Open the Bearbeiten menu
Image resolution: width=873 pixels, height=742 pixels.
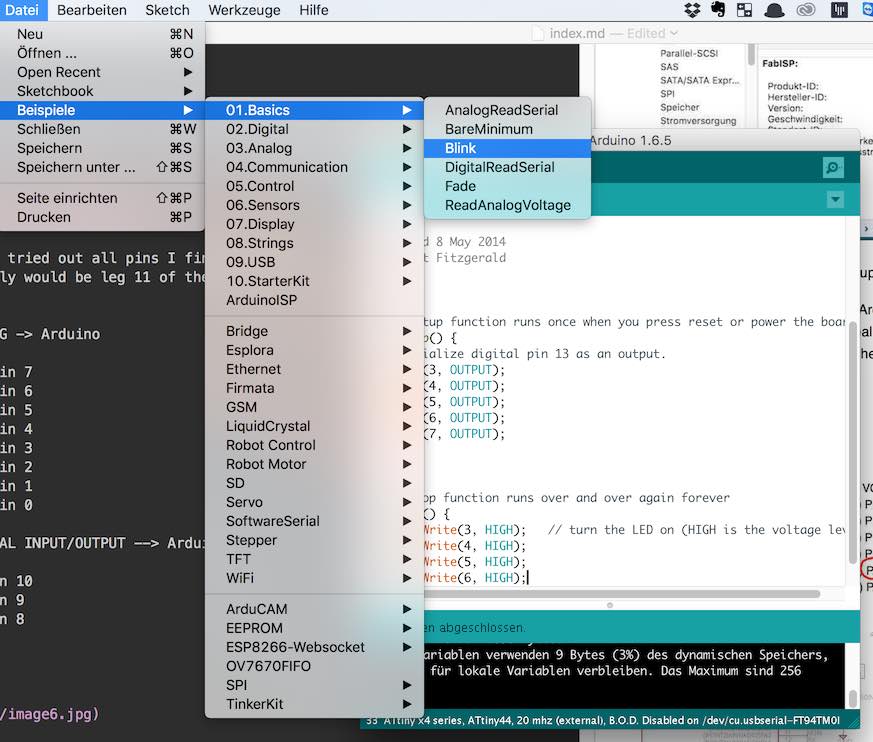(92, 10)
